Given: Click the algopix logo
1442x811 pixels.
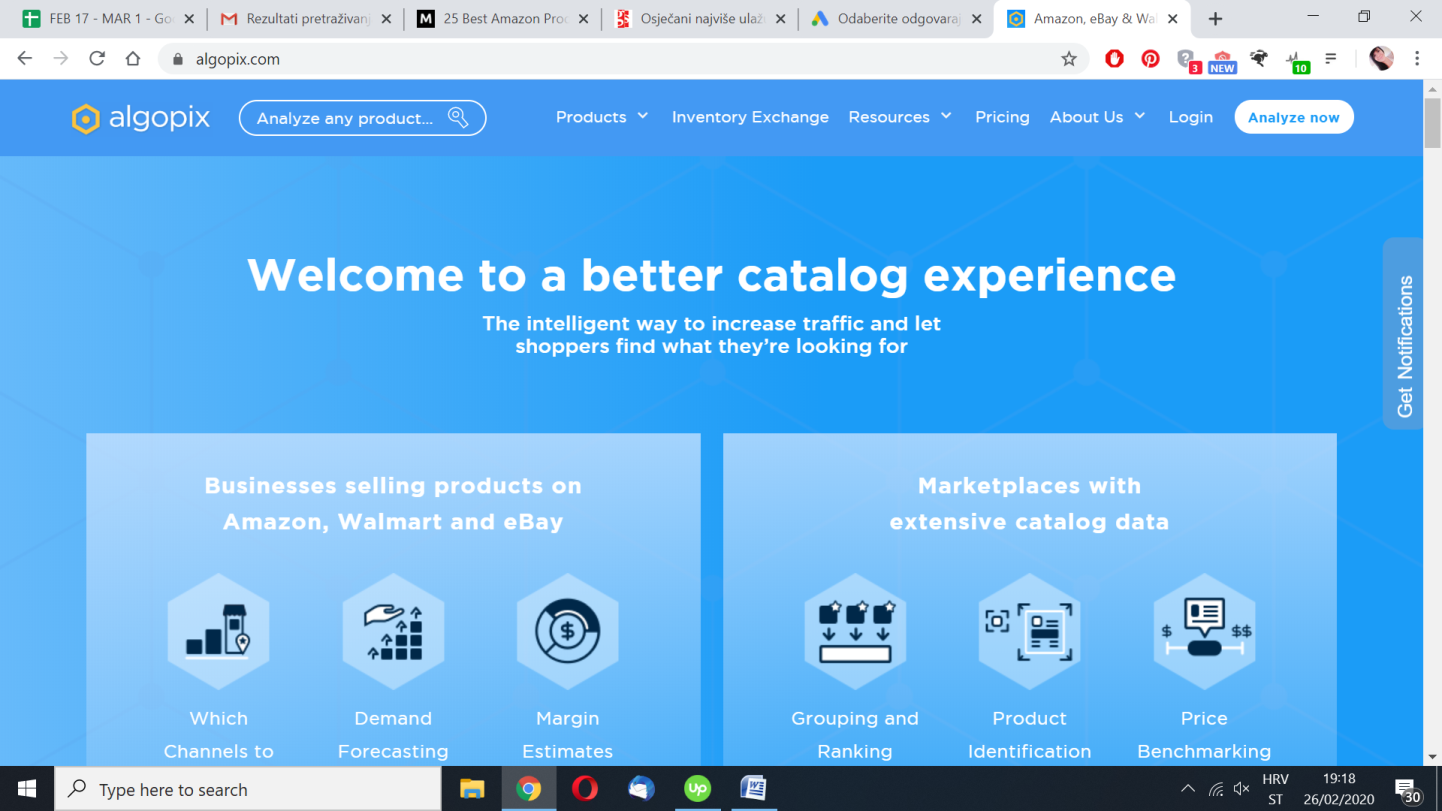Looking at the screenshot, I should (141, 118).
